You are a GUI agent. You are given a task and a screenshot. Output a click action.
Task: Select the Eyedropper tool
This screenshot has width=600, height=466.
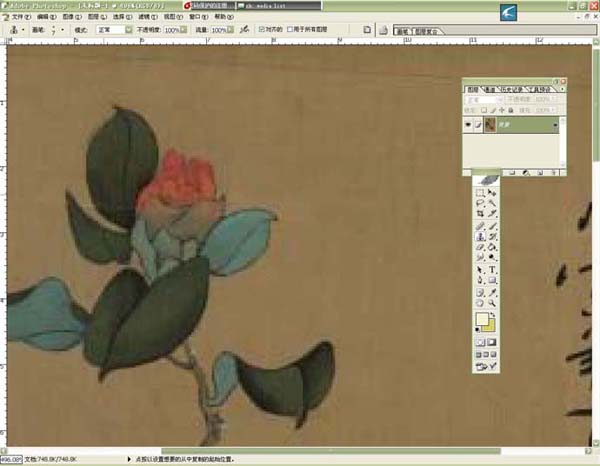pos(492,293)
